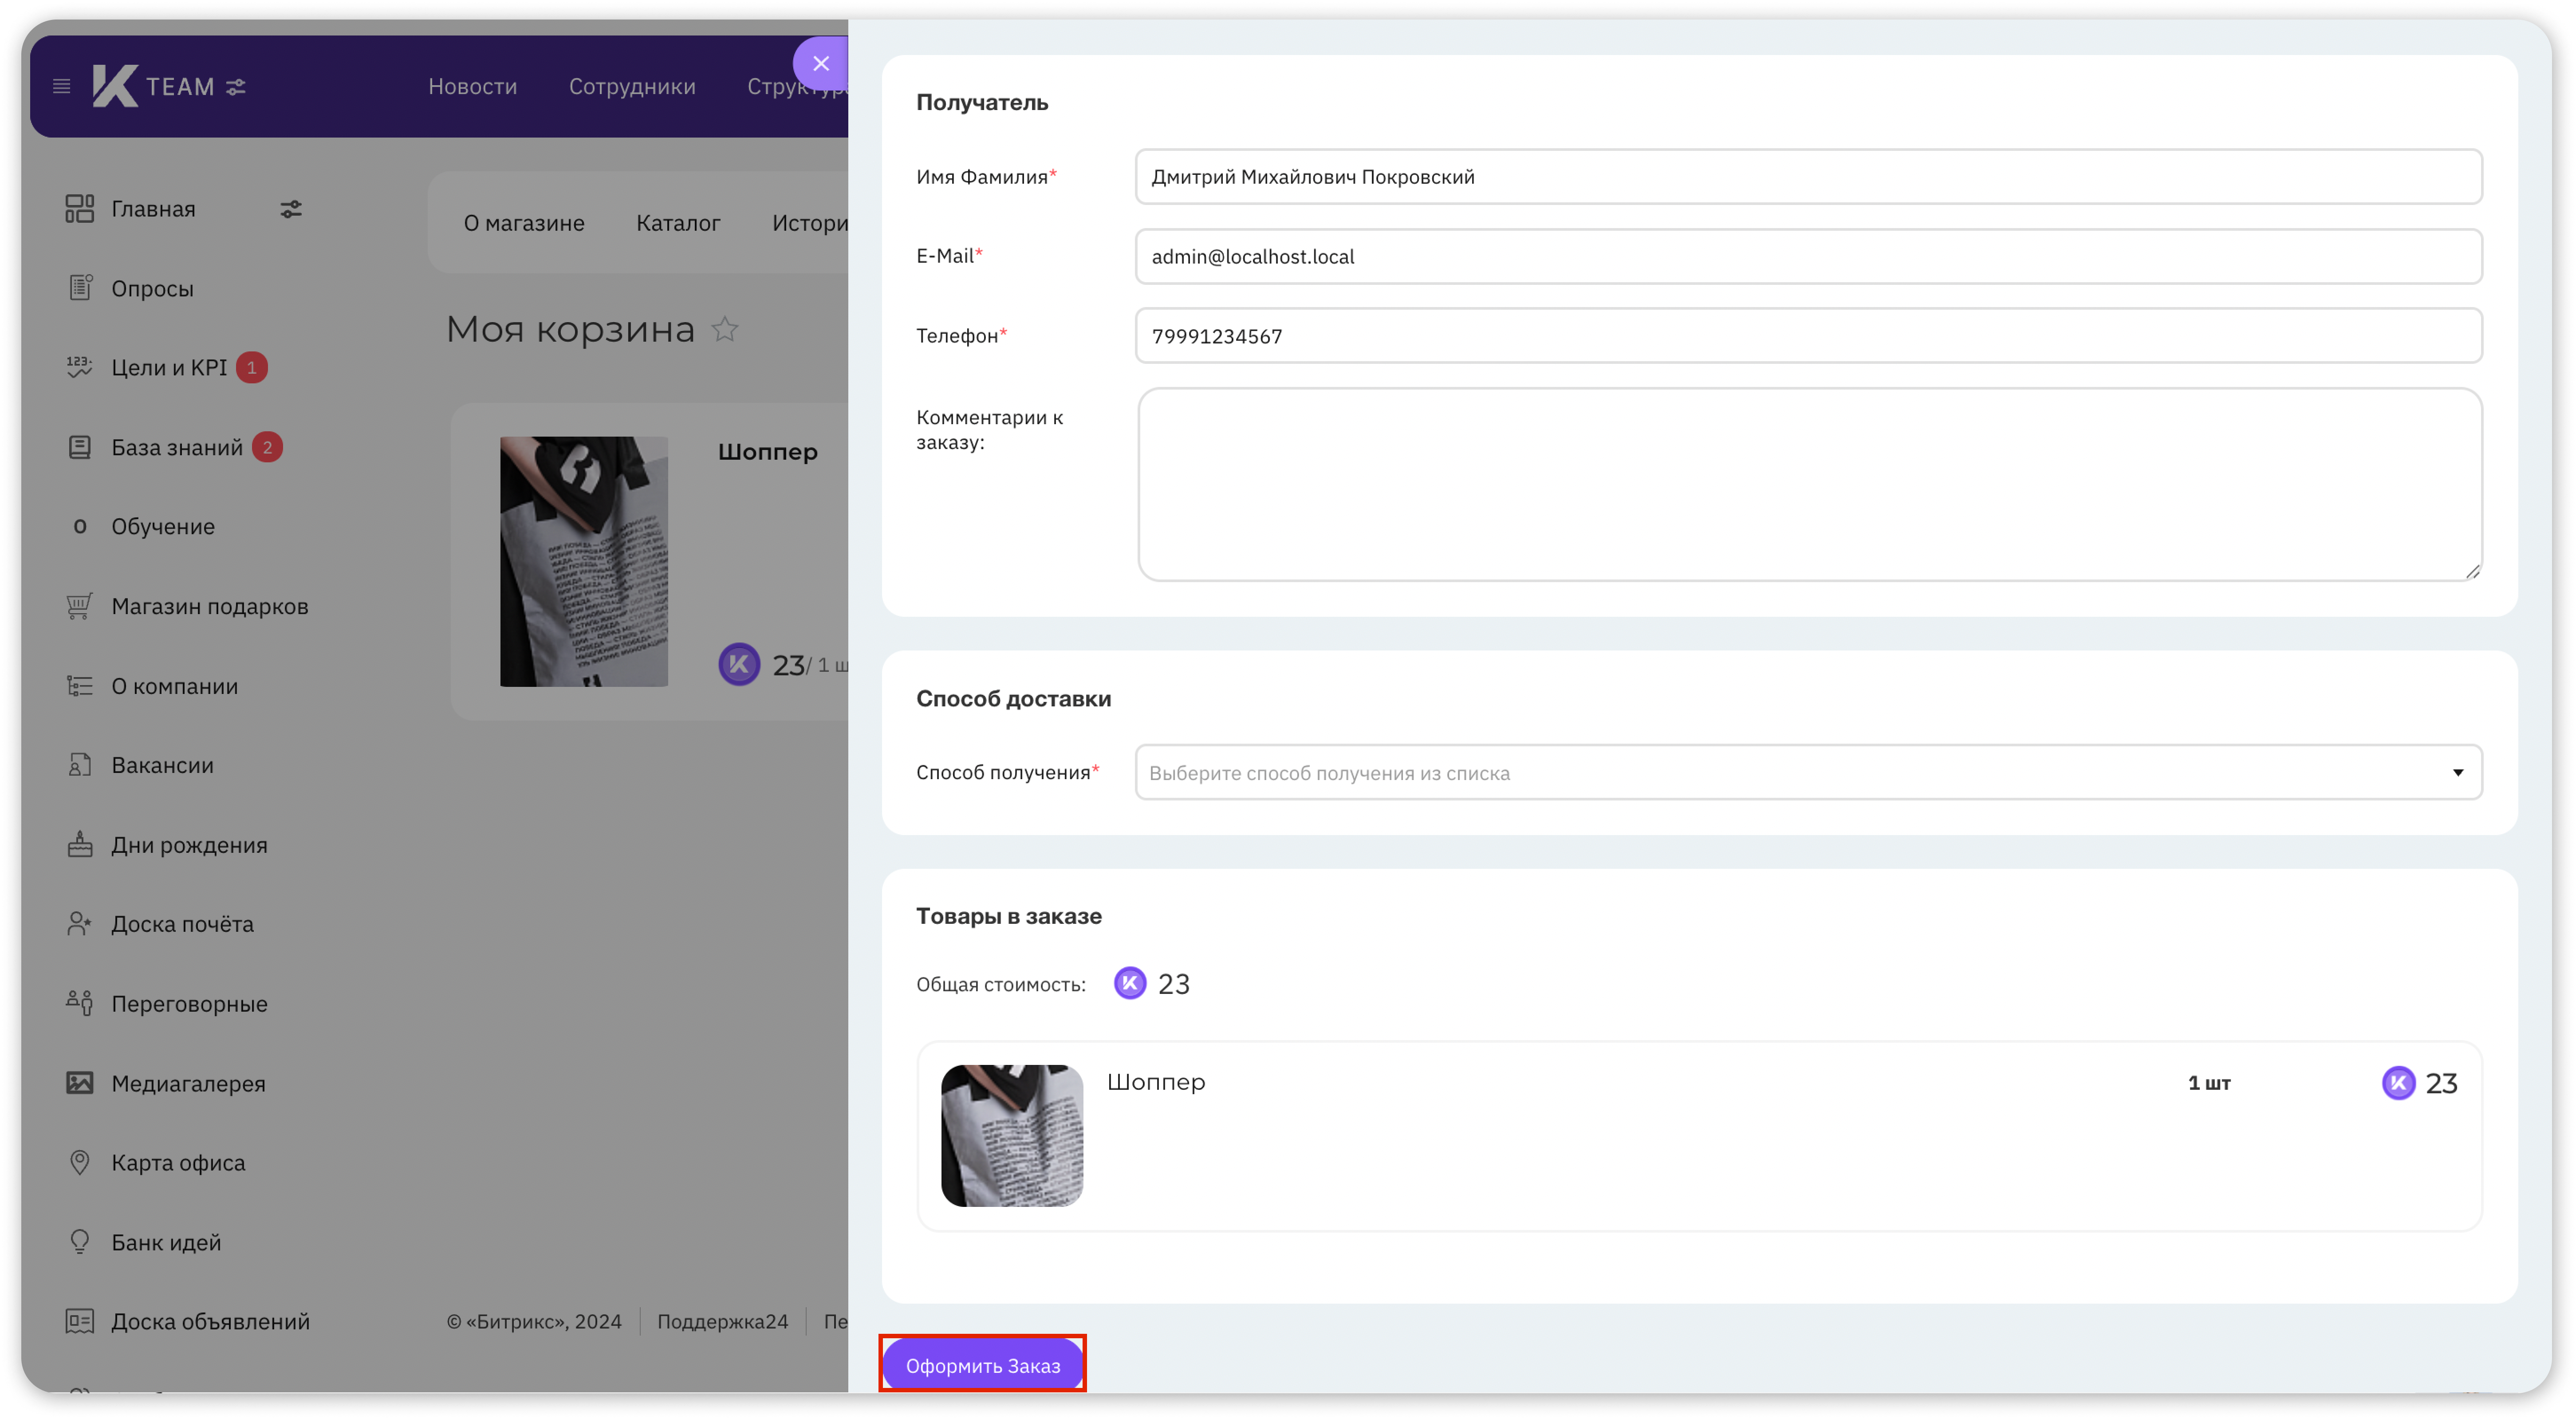Go to Главная in sidebar

coord(153,209)
